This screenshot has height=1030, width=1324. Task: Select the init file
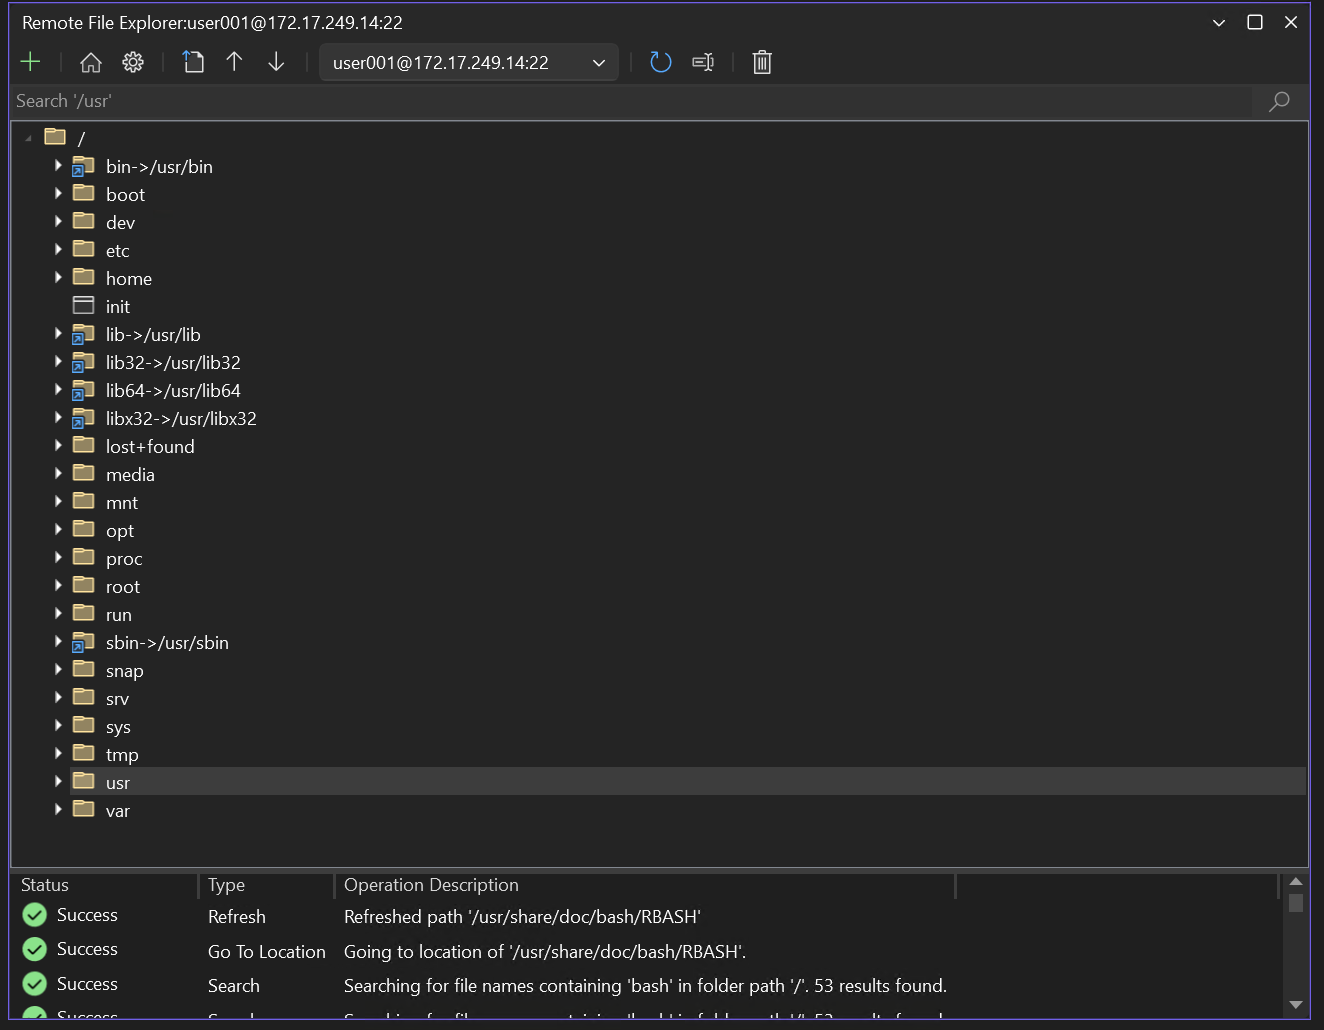click(118, 307)
